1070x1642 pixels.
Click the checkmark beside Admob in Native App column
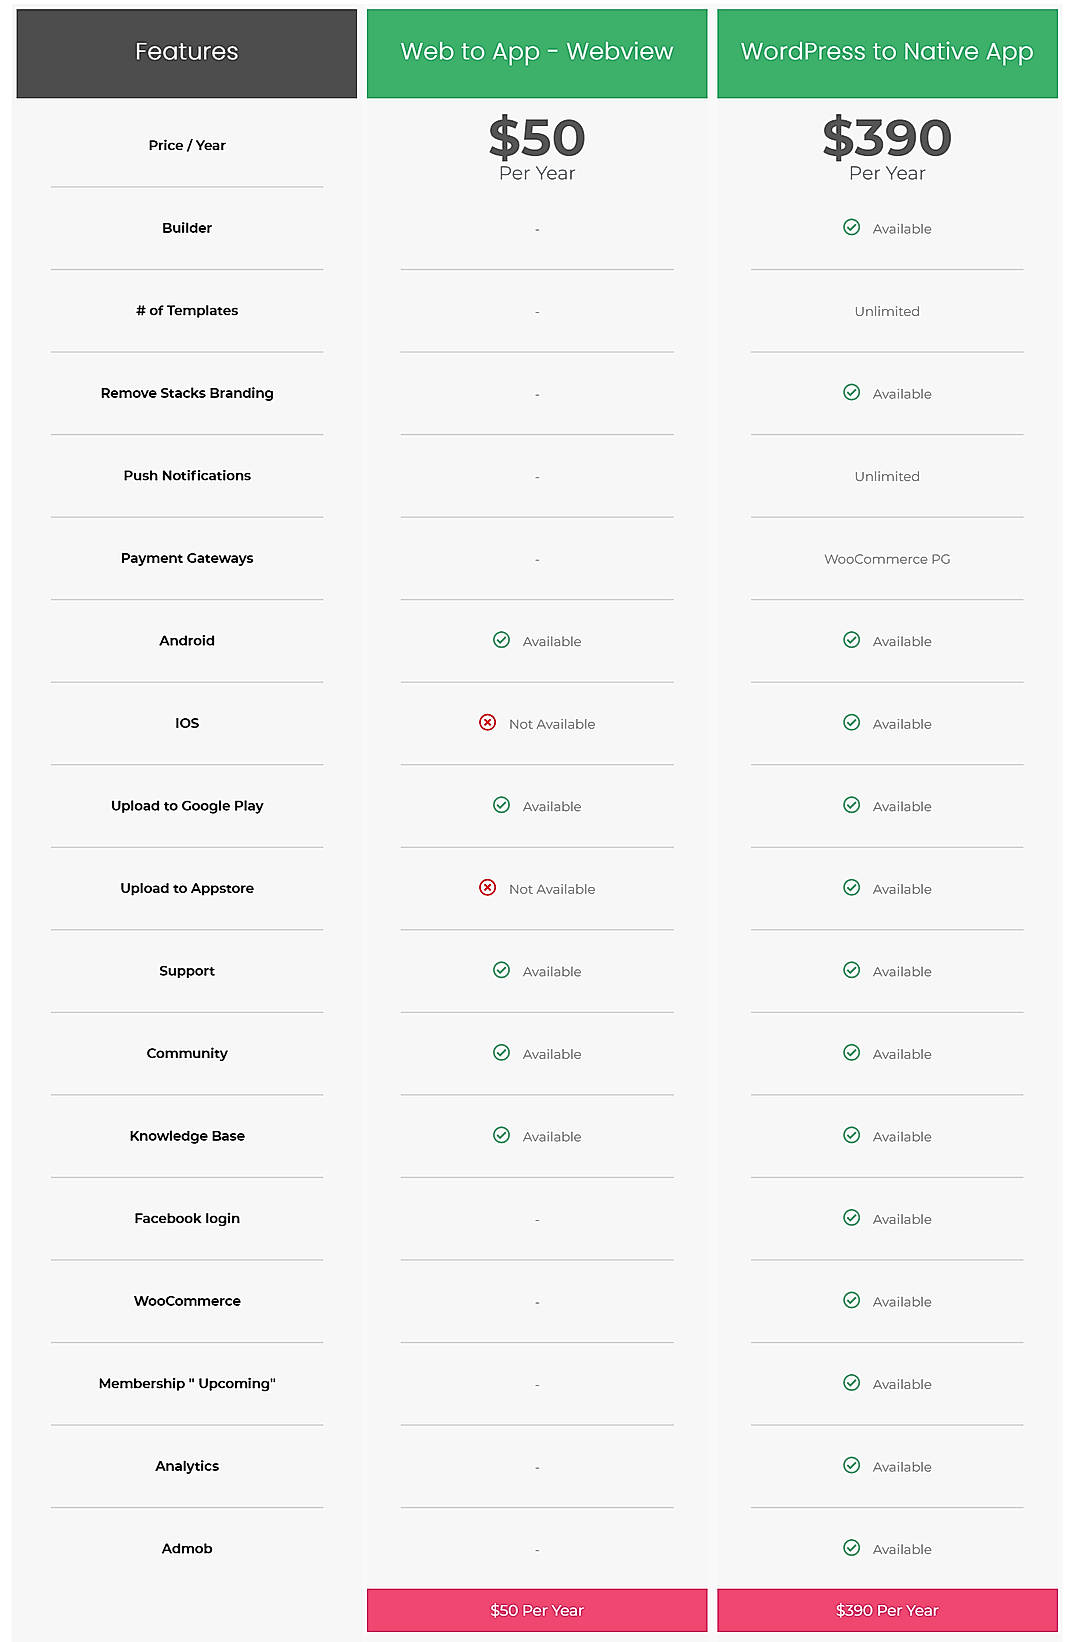851,1548
